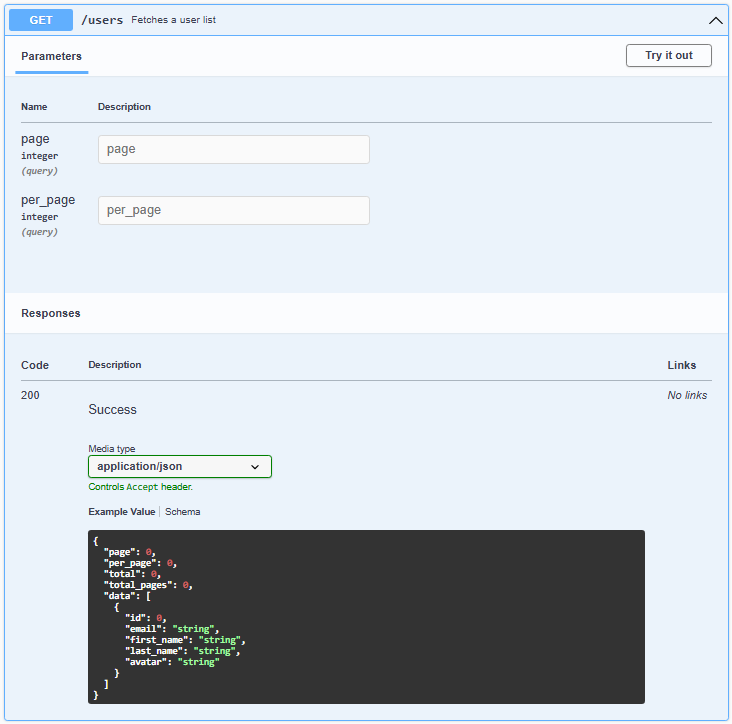Select the Example Value tab
This screenshot has height=724, width=732.
coord(121,512)
